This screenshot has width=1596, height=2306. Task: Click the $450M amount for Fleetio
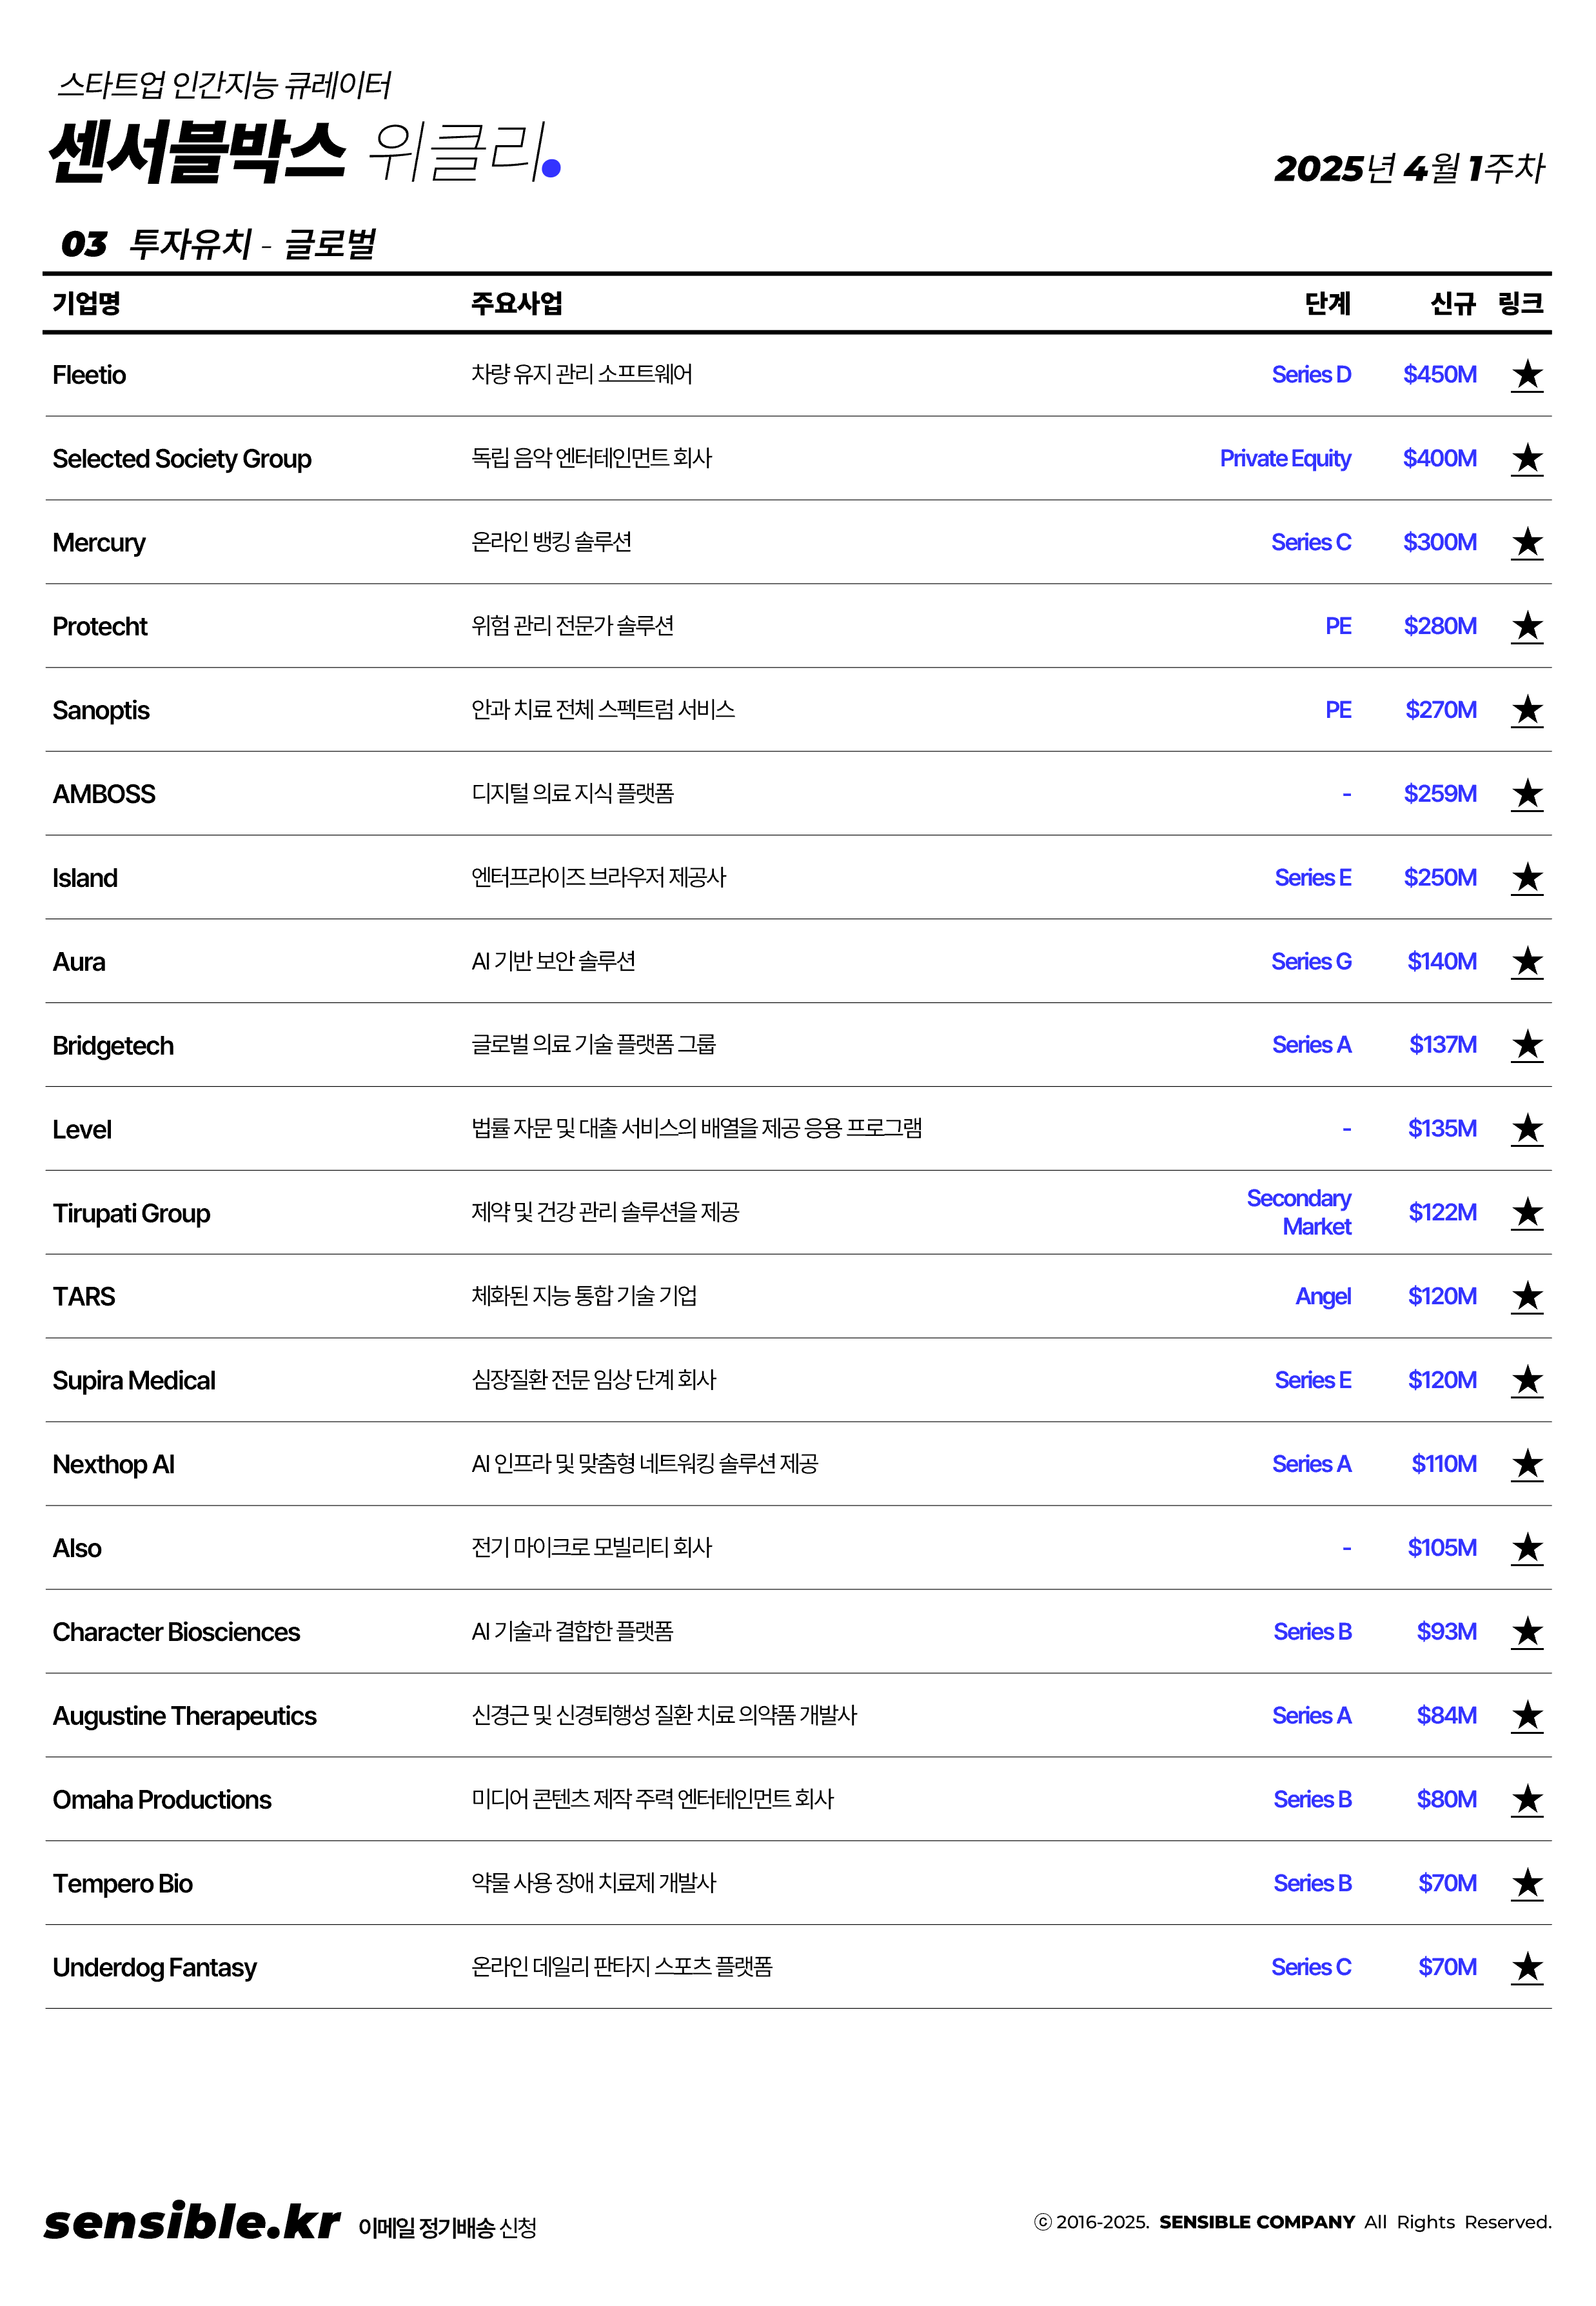pyautogui.click(x=1439, y=375)
